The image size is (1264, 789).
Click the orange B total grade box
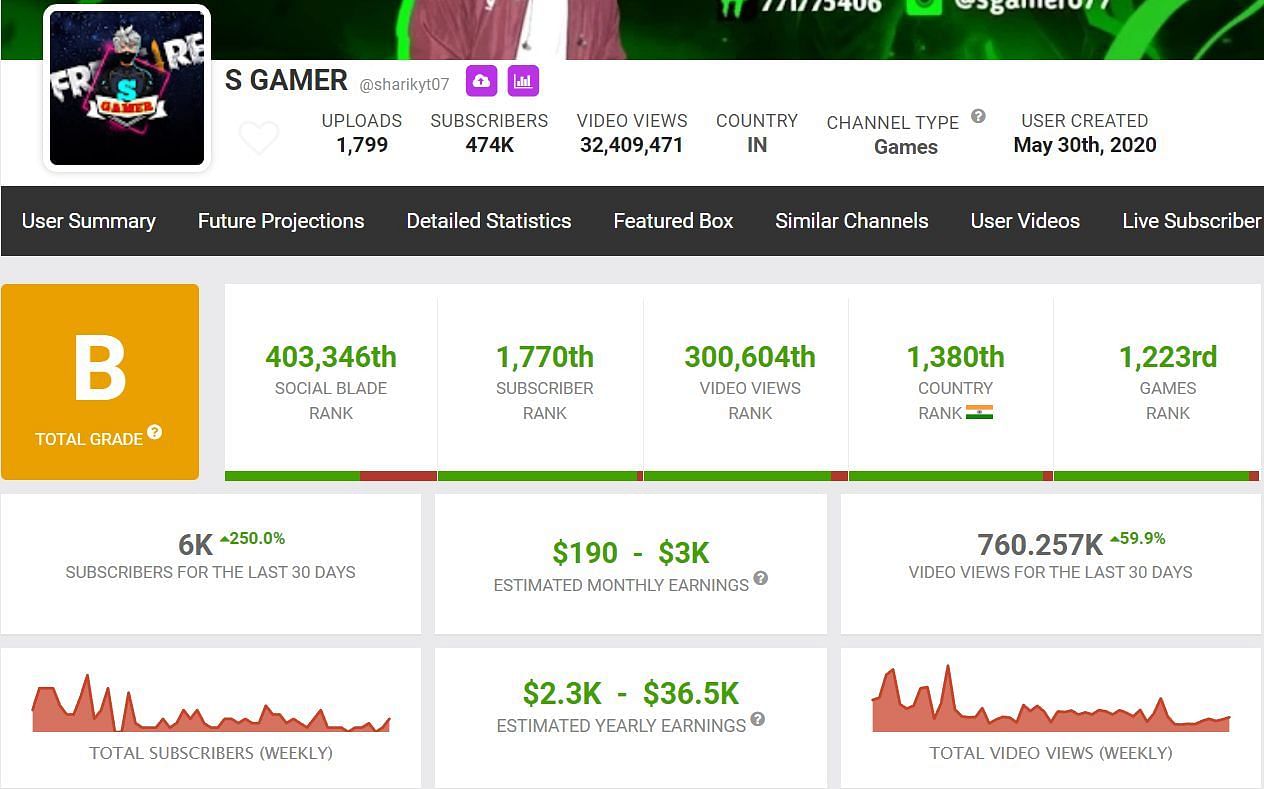(x=100, y=381)
